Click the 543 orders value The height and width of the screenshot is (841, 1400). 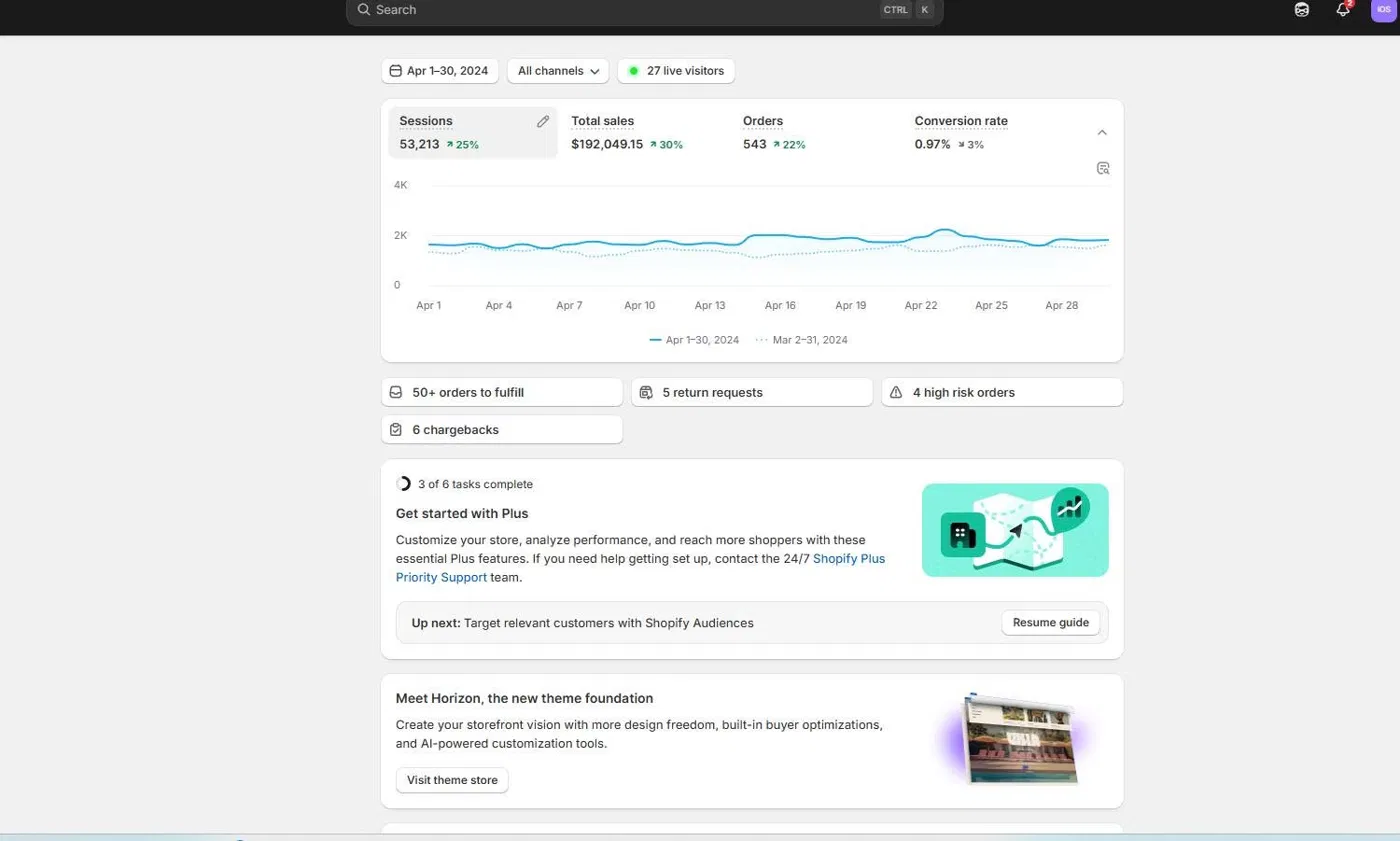(755, 144)
